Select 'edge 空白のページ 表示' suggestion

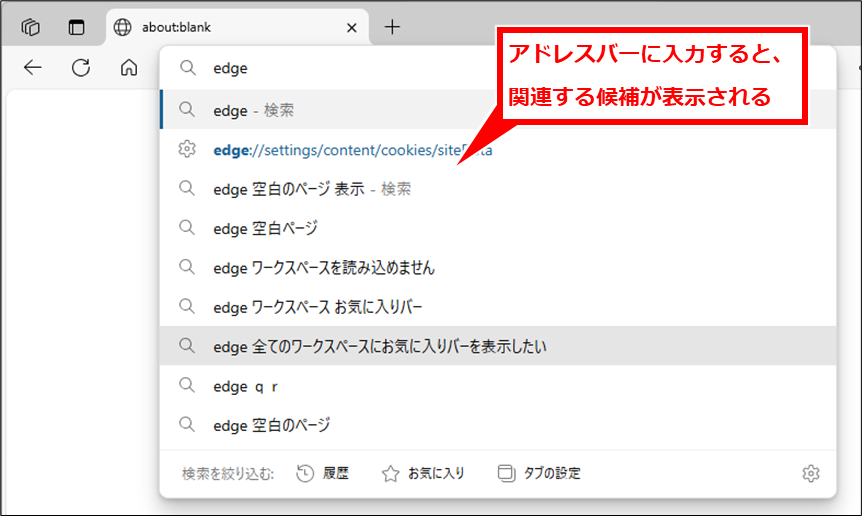[498, 189]
